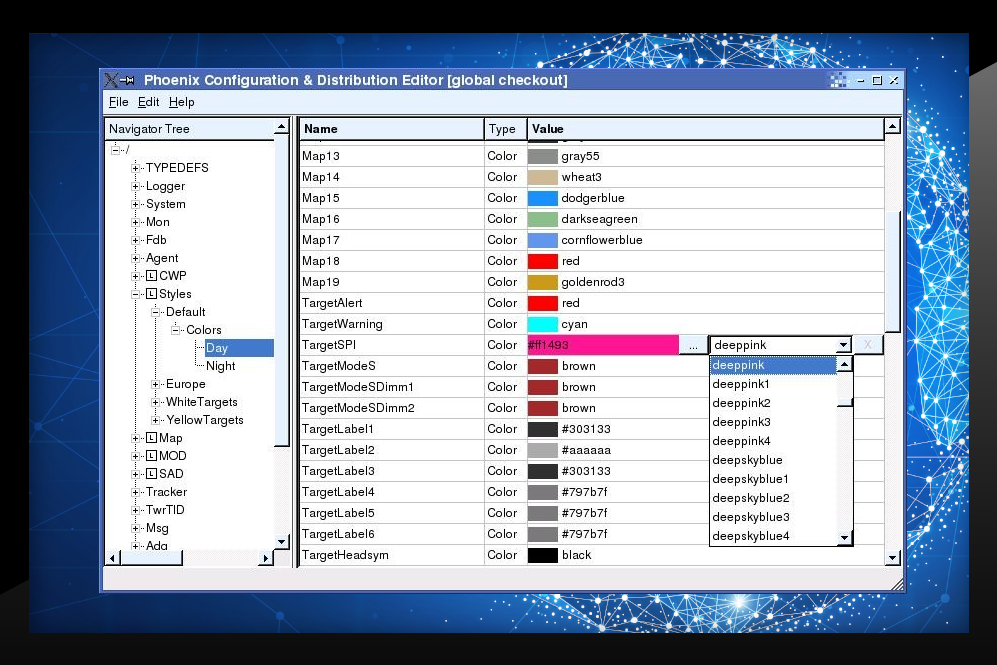Click the ellipsis button next to #ff1493

tap(693, 345)
